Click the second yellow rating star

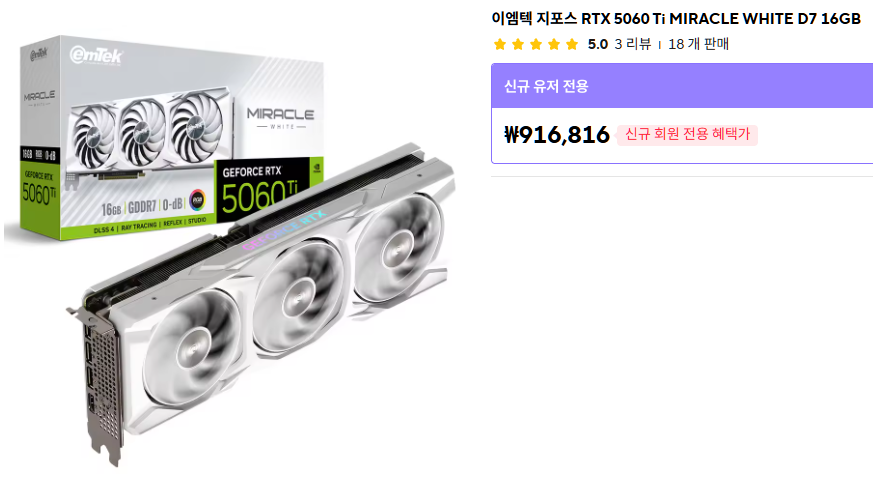518,45
